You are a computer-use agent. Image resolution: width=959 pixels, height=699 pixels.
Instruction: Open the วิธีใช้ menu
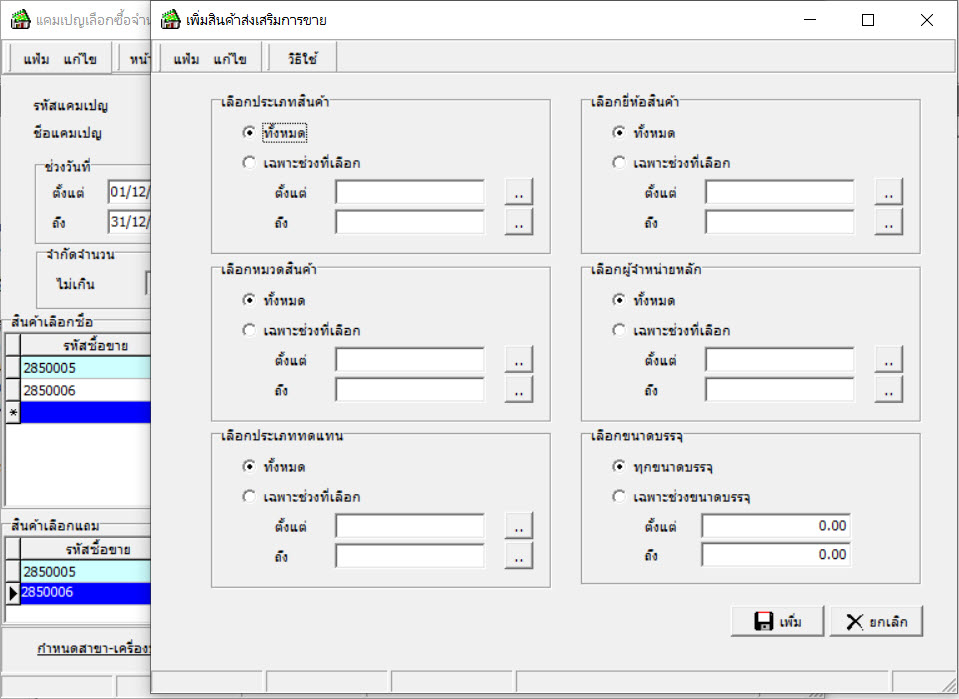305,59
